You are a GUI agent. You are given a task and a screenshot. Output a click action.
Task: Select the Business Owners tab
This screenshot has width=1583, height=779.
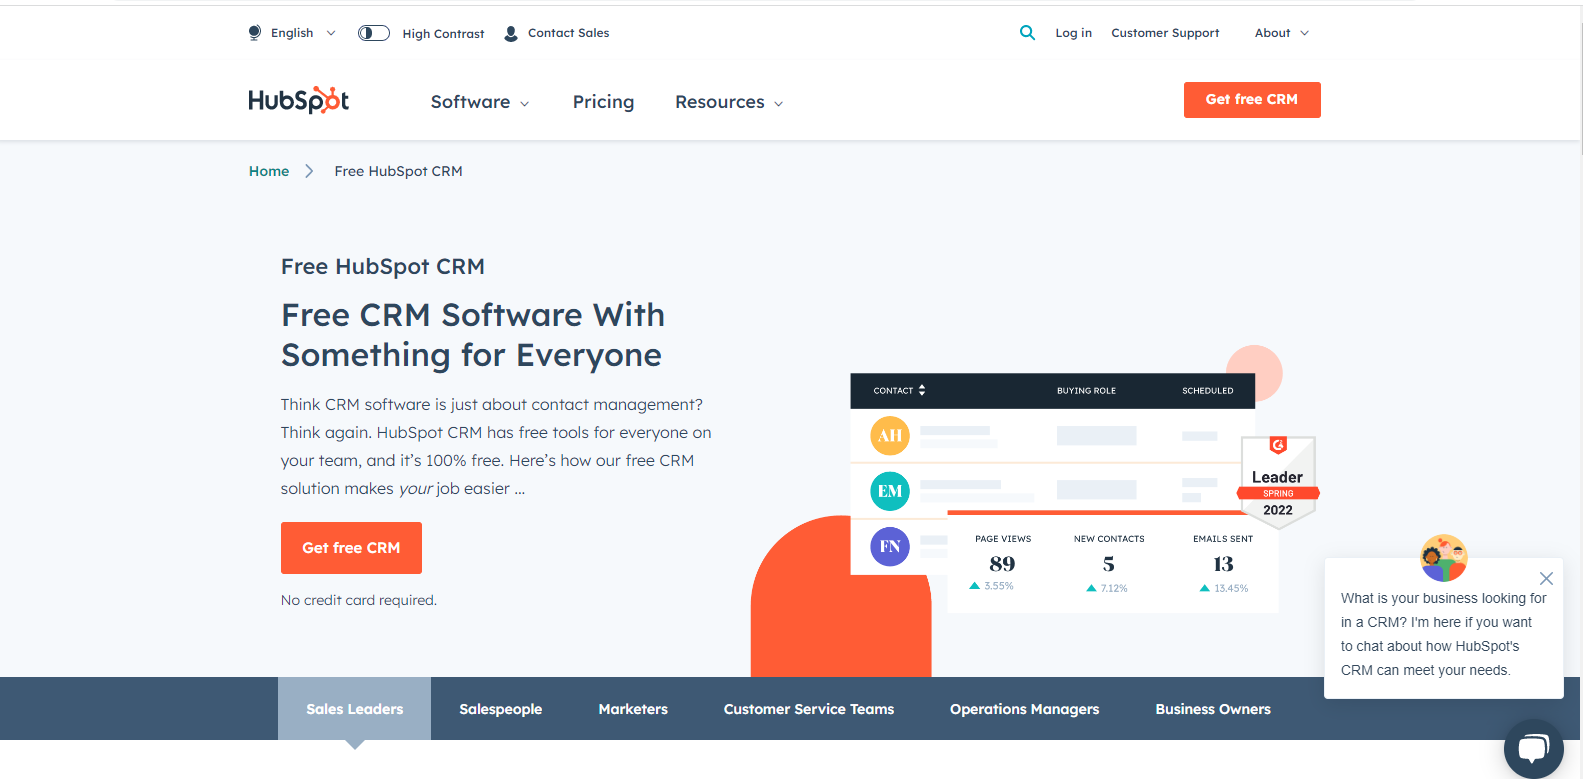point(1213,709)
